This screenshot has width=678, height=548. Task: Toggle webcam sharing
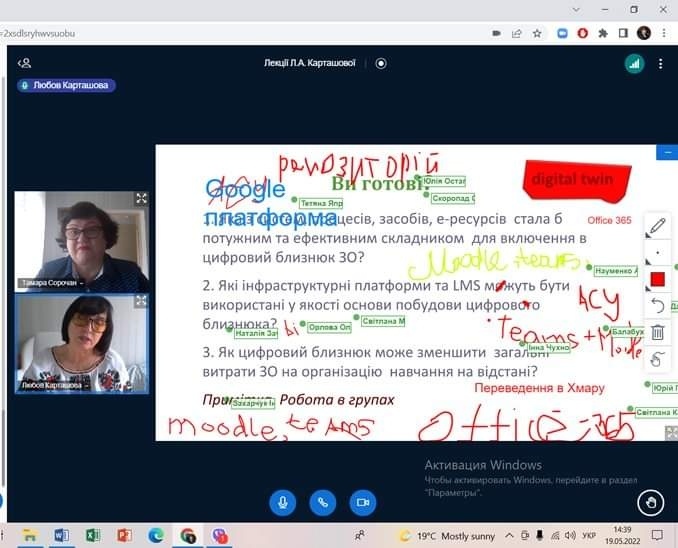tap(362, 502)
